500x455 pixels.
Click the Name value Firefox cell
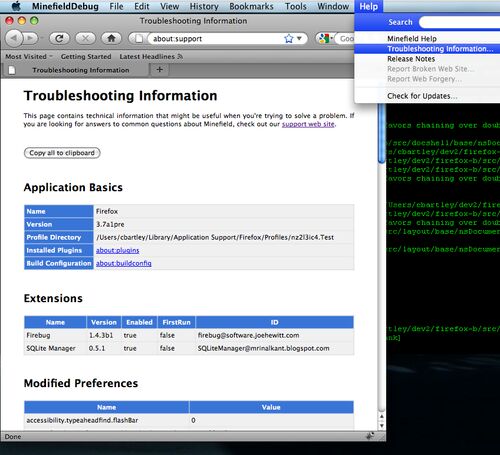click(x=224, y=211)
